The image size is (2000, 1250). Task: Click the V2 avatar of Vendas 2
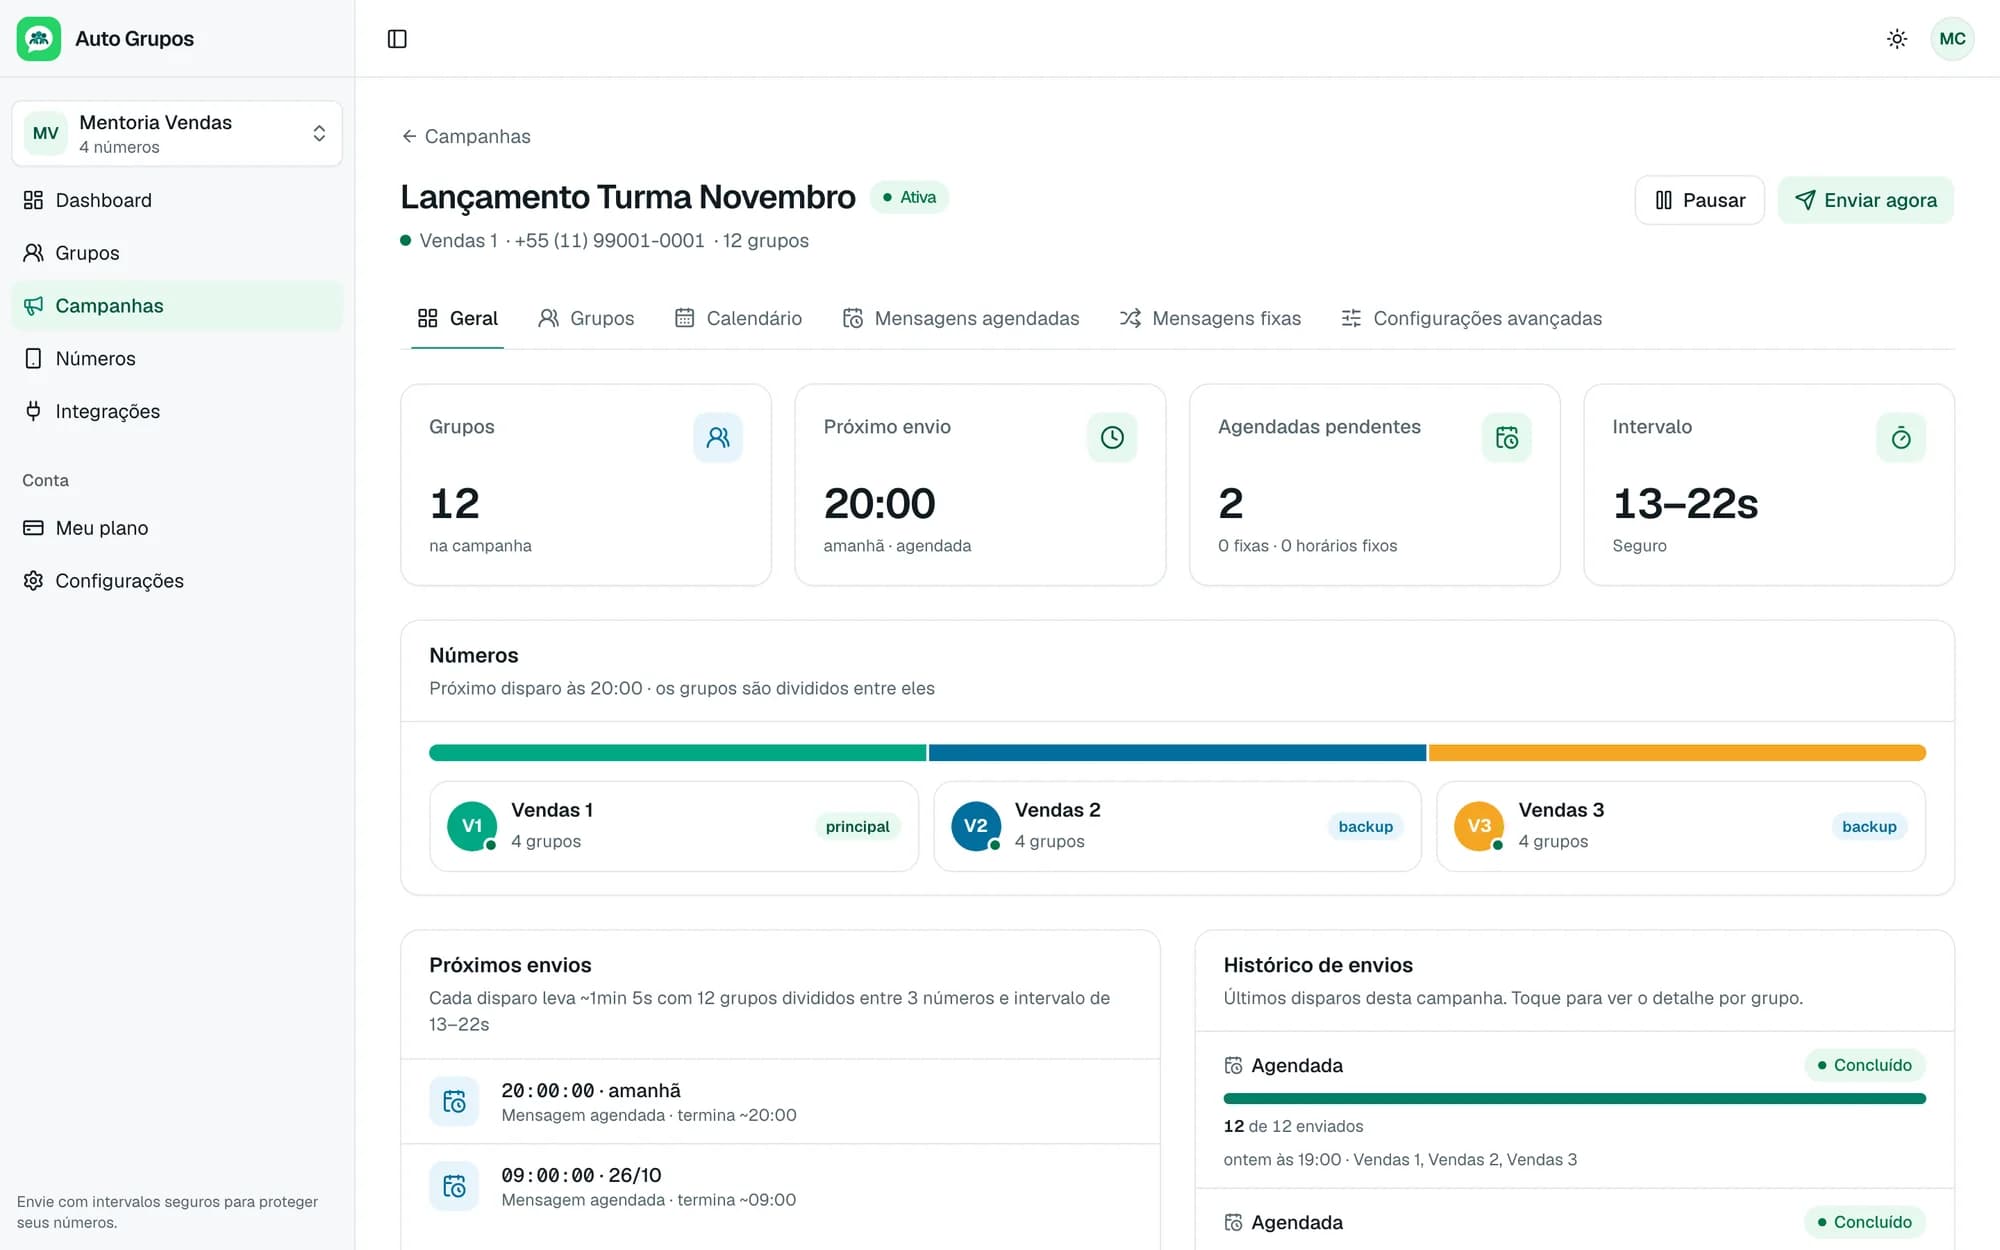pyautogui.click(x=976, y=826)
